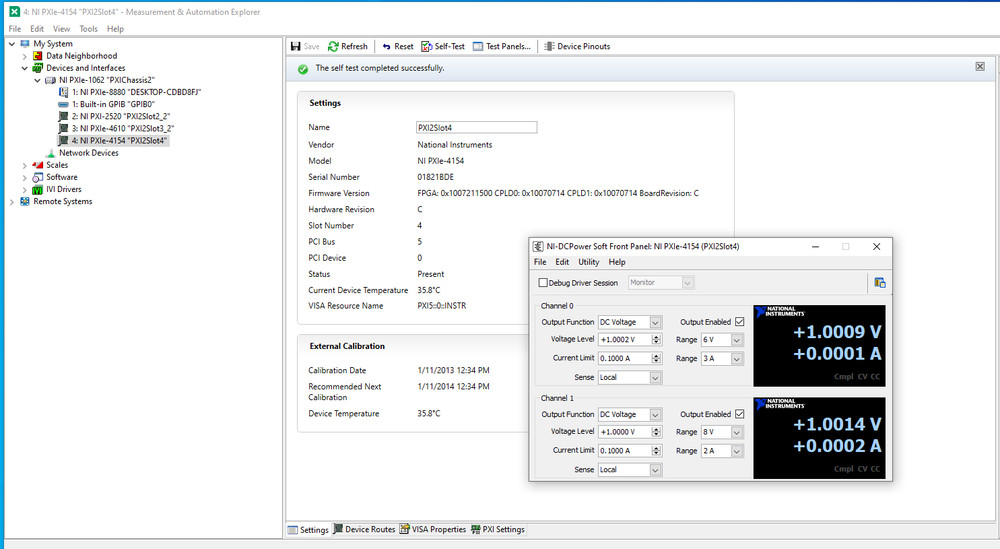Click Channel 1 Voltage Level stepper arrows

point(656,432)
